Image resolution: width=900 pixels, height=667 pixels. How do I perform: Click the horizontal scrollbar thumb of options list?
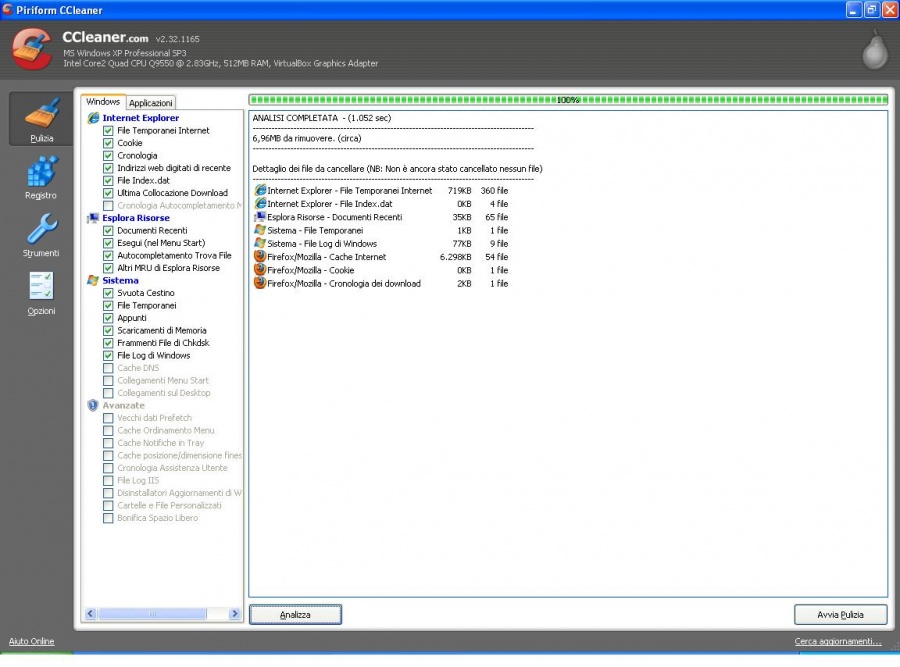(152, 614)
